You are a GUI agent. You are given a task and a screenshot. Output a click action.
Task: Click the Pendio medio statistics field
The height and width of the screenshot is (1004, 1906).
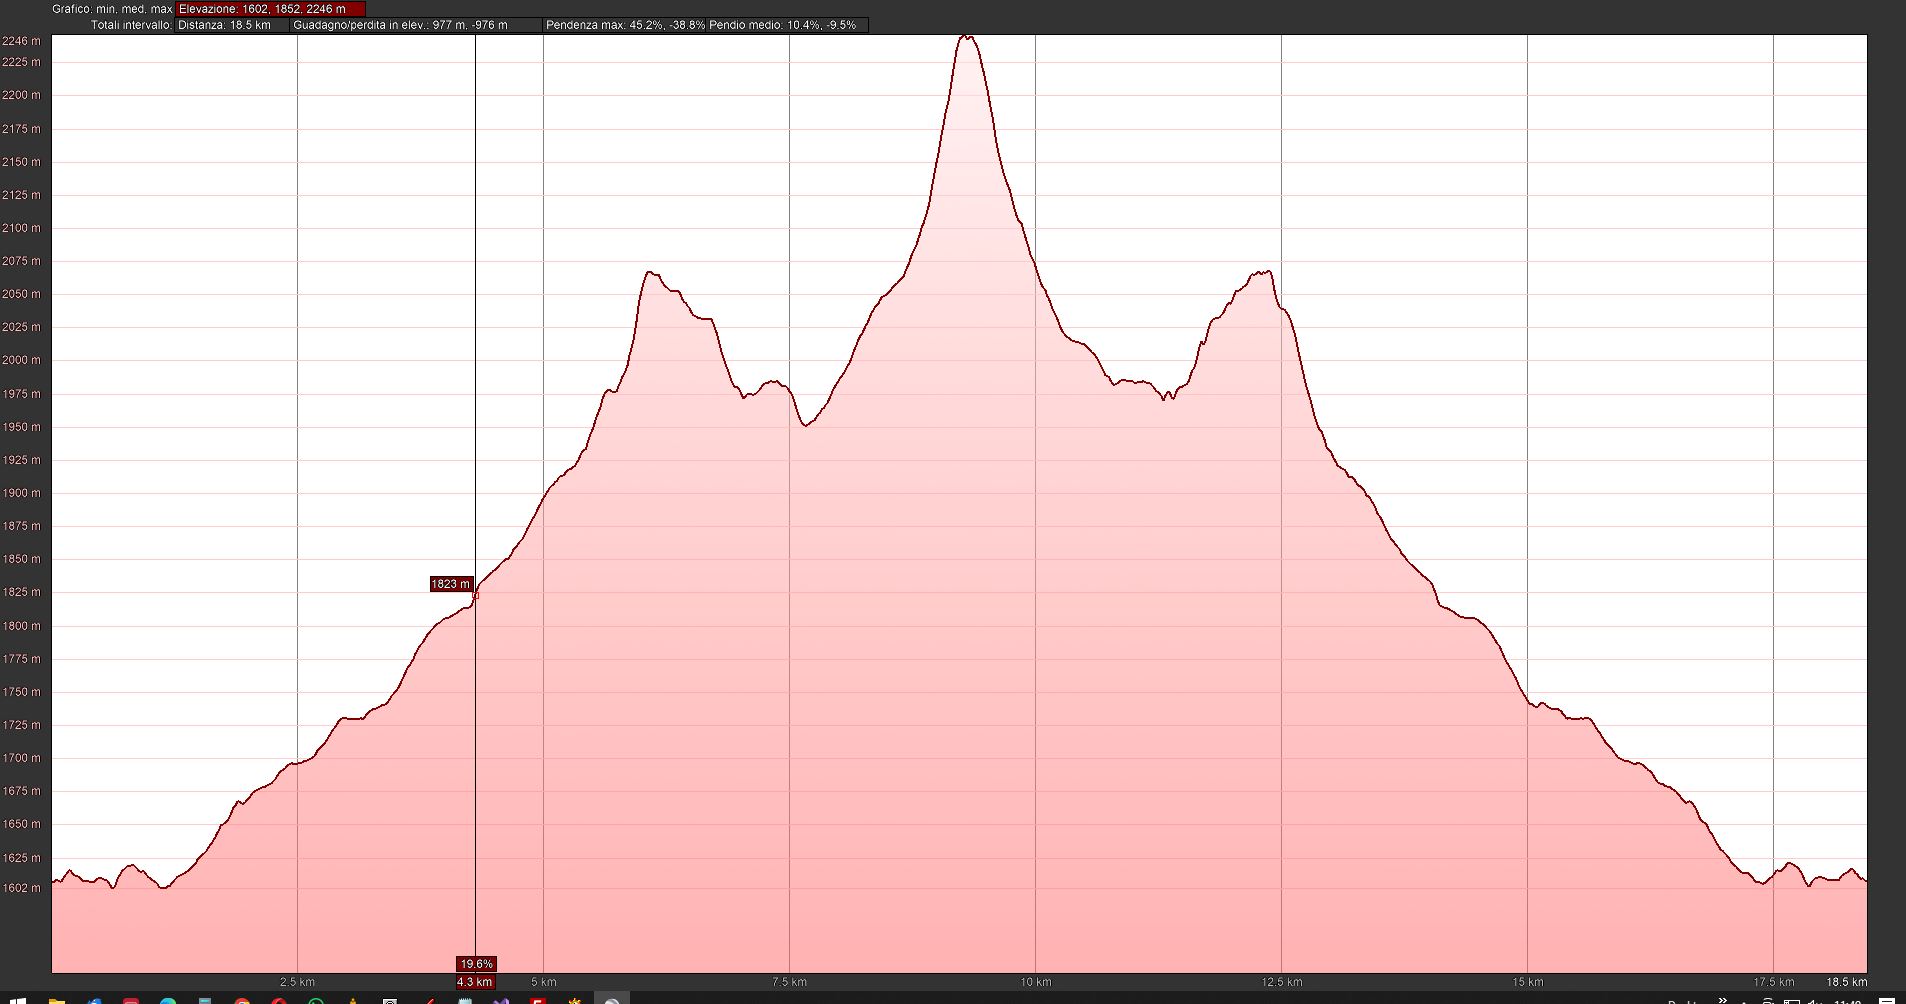coord(787,25)
